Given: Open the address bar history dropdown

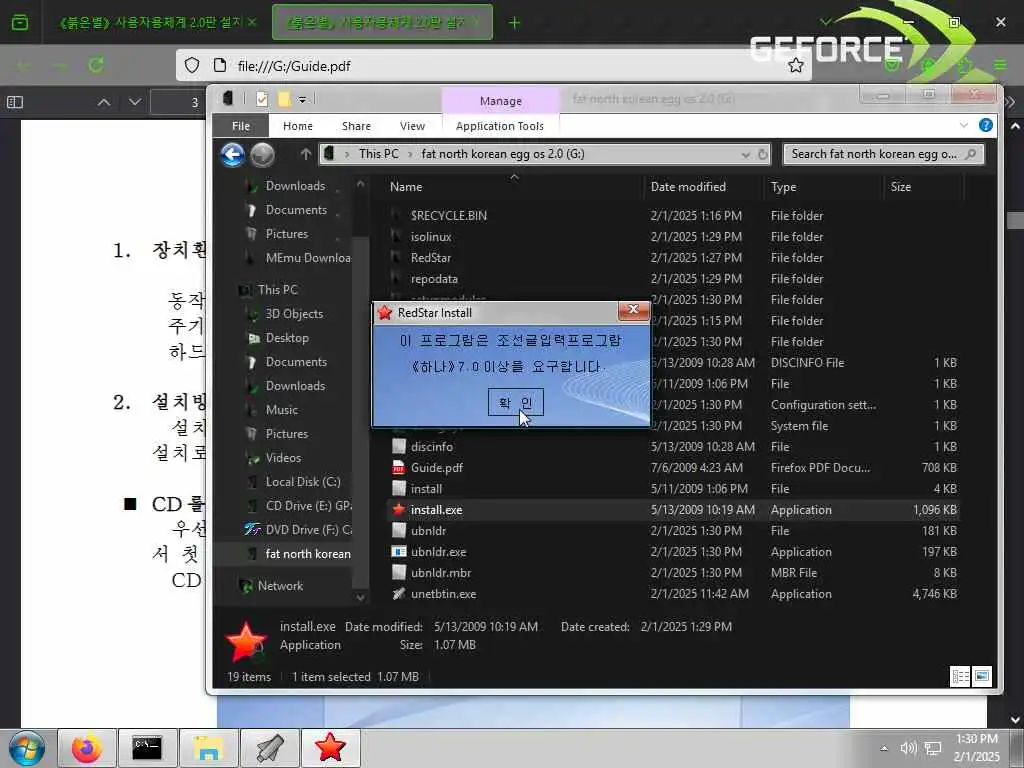Looking at the screenshot, I should tap(745, 154).
